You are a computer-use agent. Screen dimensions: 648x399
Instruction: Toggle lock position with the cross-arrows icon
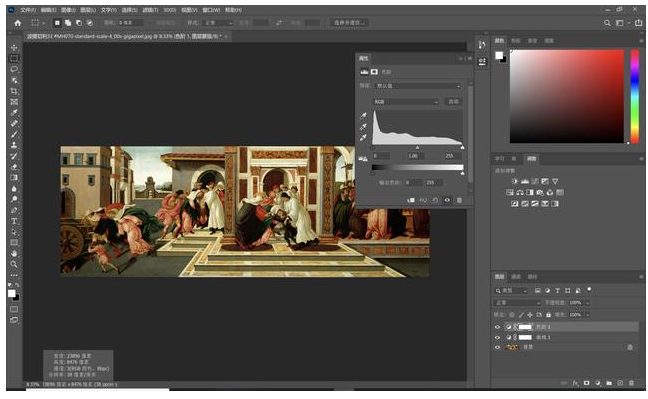click(530, 315)
